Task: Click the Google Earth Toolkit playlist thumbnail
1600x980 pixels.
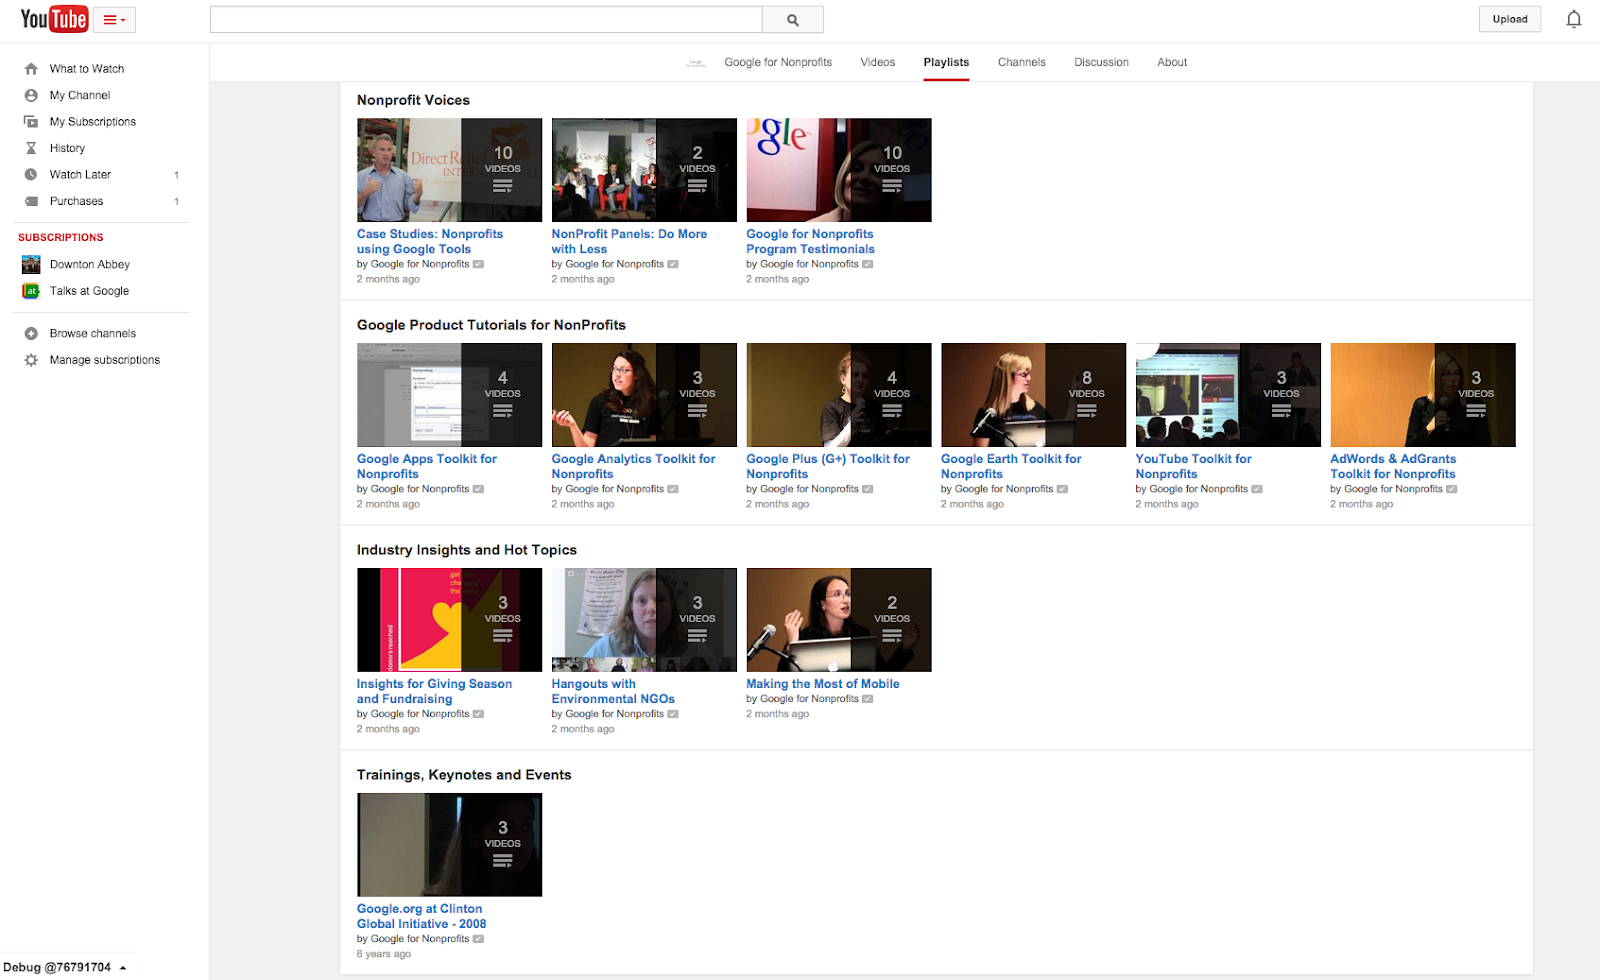Action: coord(1033,395)
